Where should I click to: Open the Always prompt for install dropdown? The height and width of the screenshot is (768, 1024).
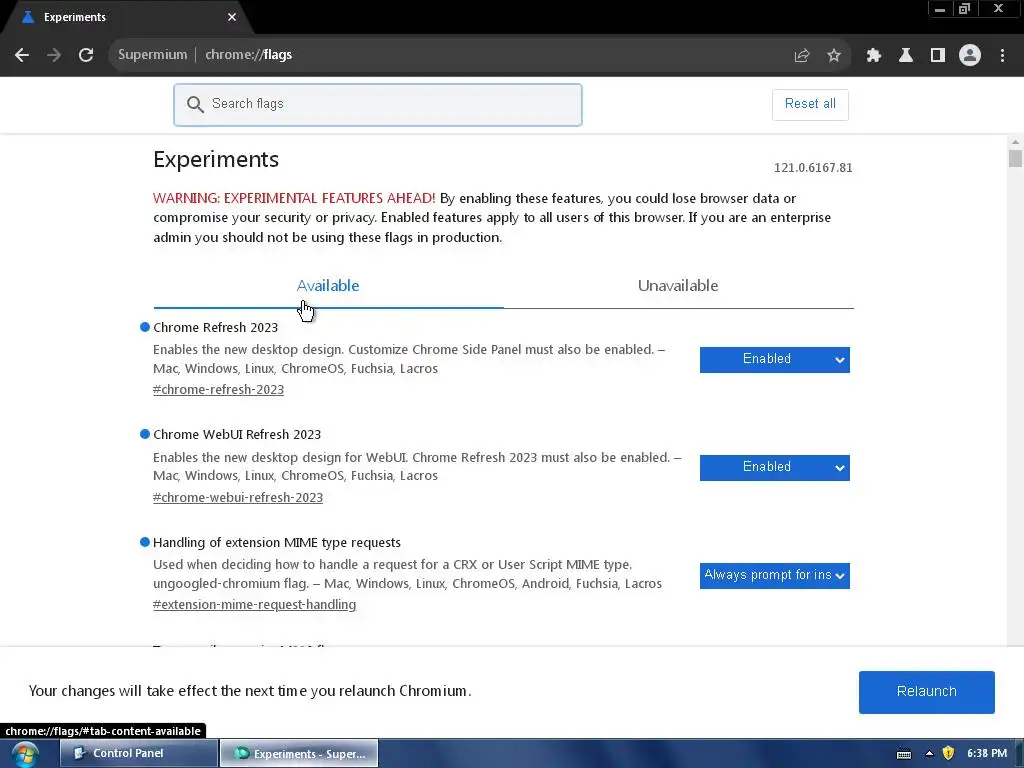pos(775,575)
